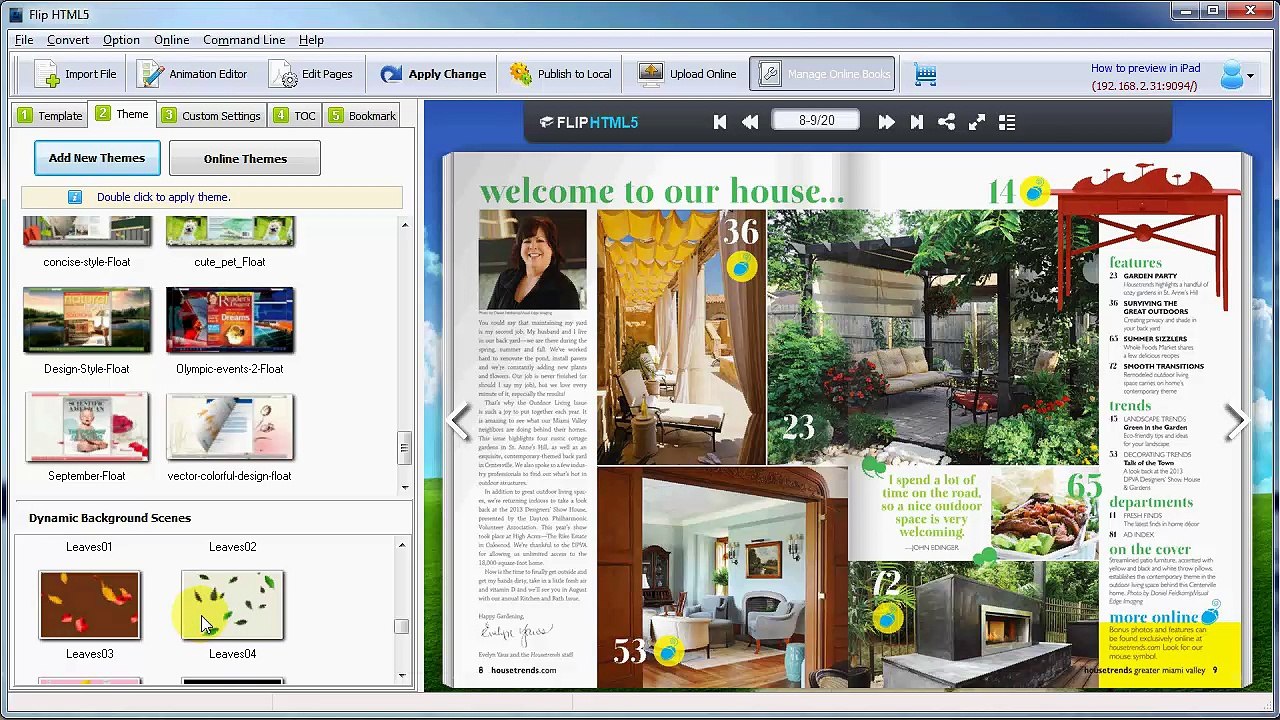This screenshot has height=720, width=1280.
Task: Click Online Themes button
Action: click(245, 158)
